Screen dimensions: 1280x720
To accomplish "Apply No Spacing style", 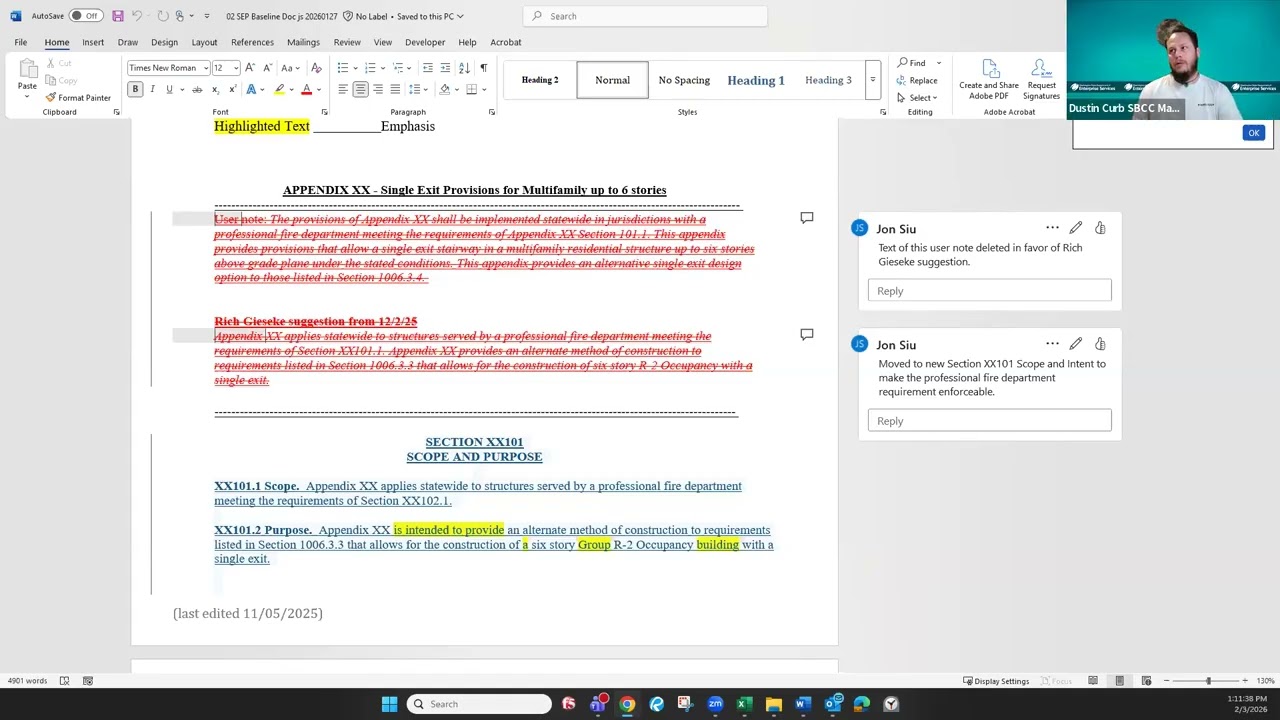I will [684, 80].
